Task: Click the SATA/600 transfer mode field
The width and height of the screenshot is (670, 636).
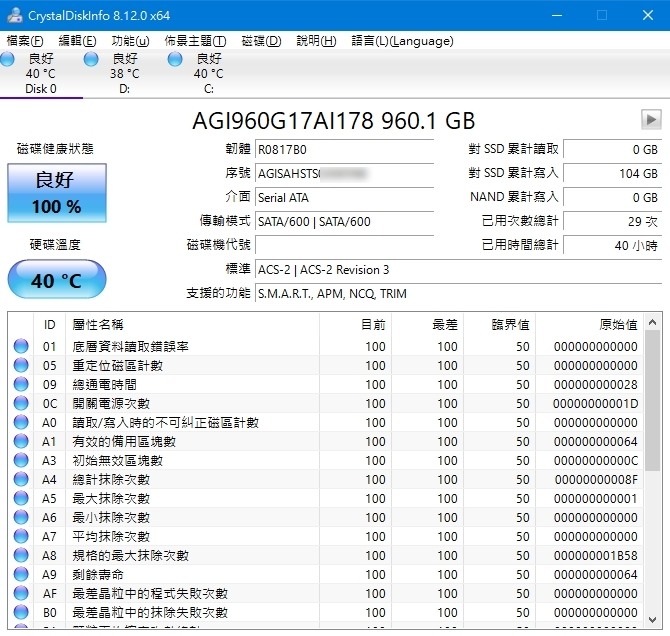Action: pos(344,221)
